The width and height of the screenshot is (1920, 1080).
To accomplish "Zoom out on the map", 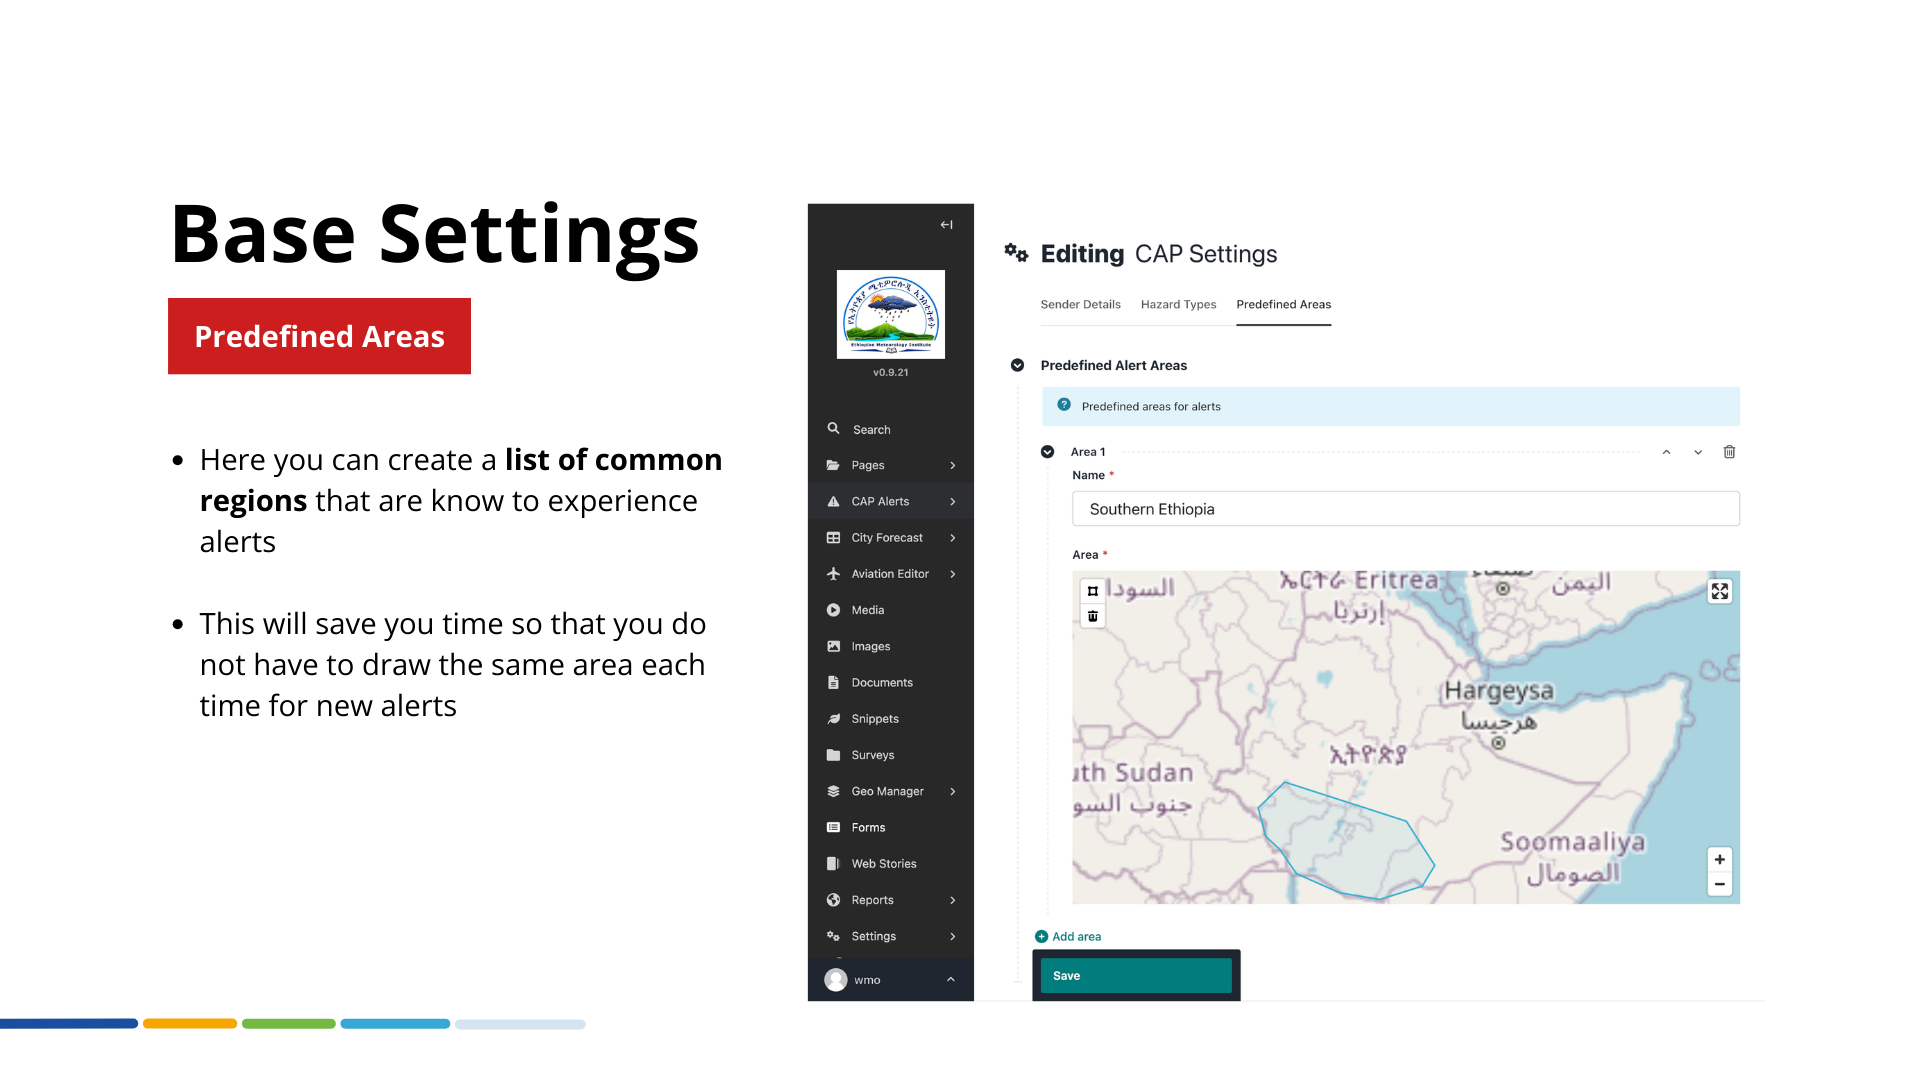I will point(1720,884).
